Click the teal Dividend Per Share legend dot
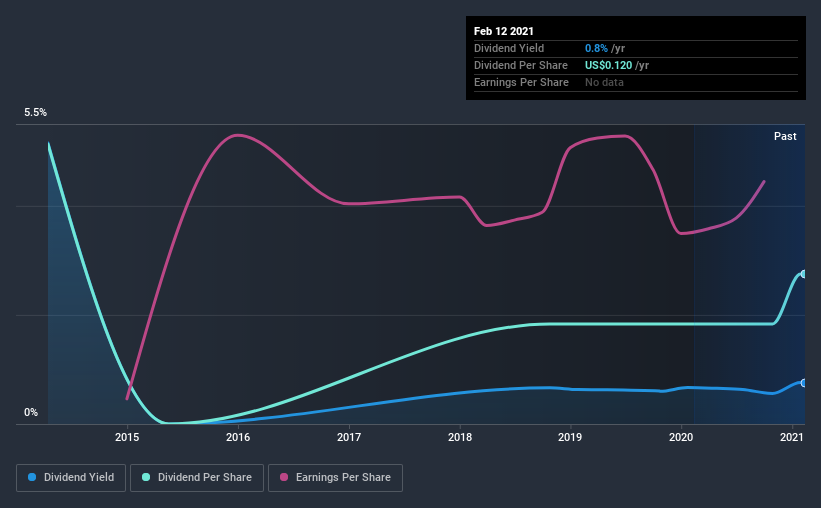 [x=146, y=477]
